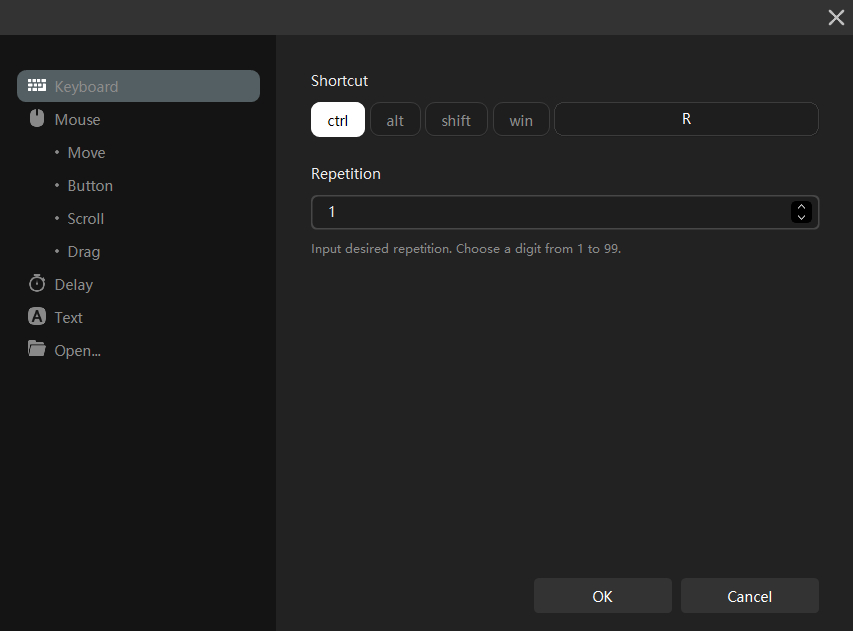Screen dimensions: 853x631
Task: Click the Delay stopwatch icon
Action: pyautogui.click(x=37, y=284)
